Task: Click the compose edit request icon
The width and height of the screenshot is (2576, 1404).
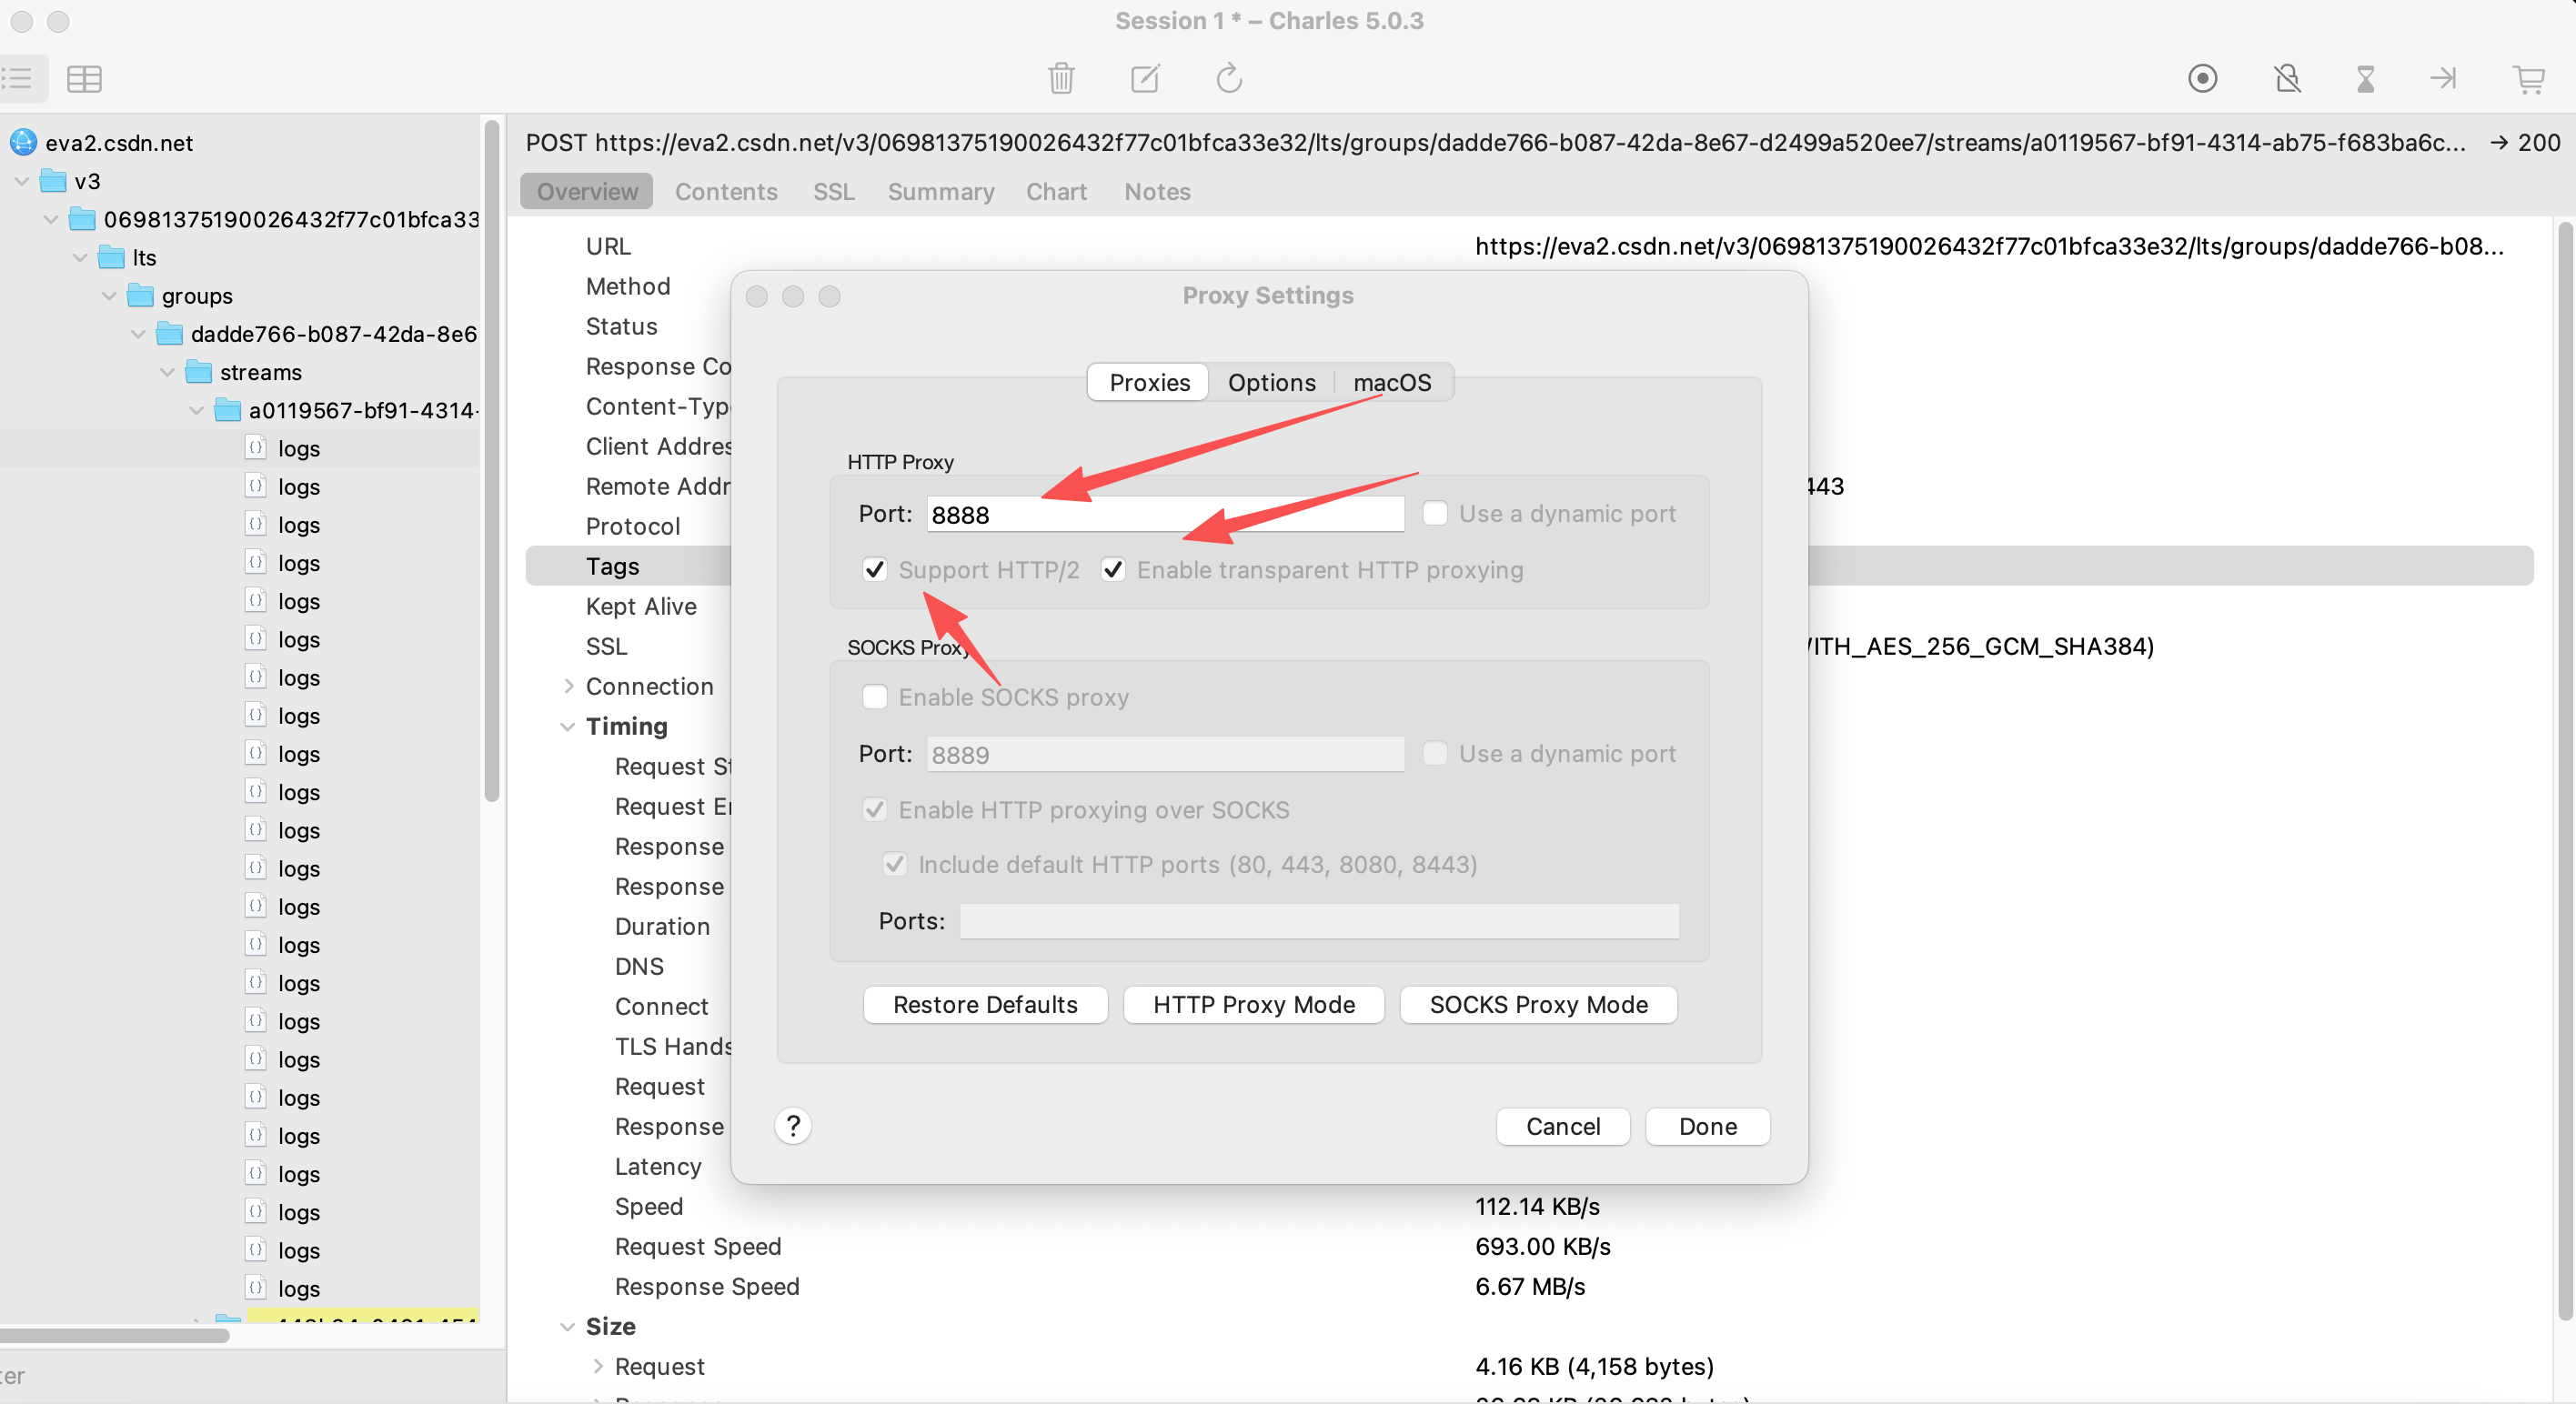Action: [x=1145, y=78]
